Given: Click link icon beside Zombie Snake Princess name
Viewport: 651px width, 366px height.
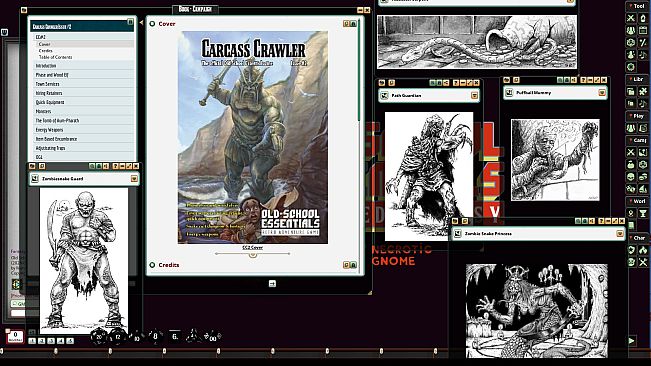Looking at the screenshot, I should [x=458, y=234].
